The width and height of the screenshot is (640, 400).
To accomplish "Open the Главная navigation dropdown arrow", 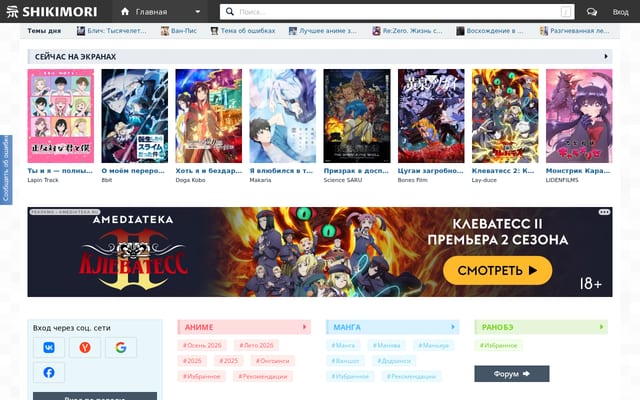I will pyautogui.click(x=198, y=11).
